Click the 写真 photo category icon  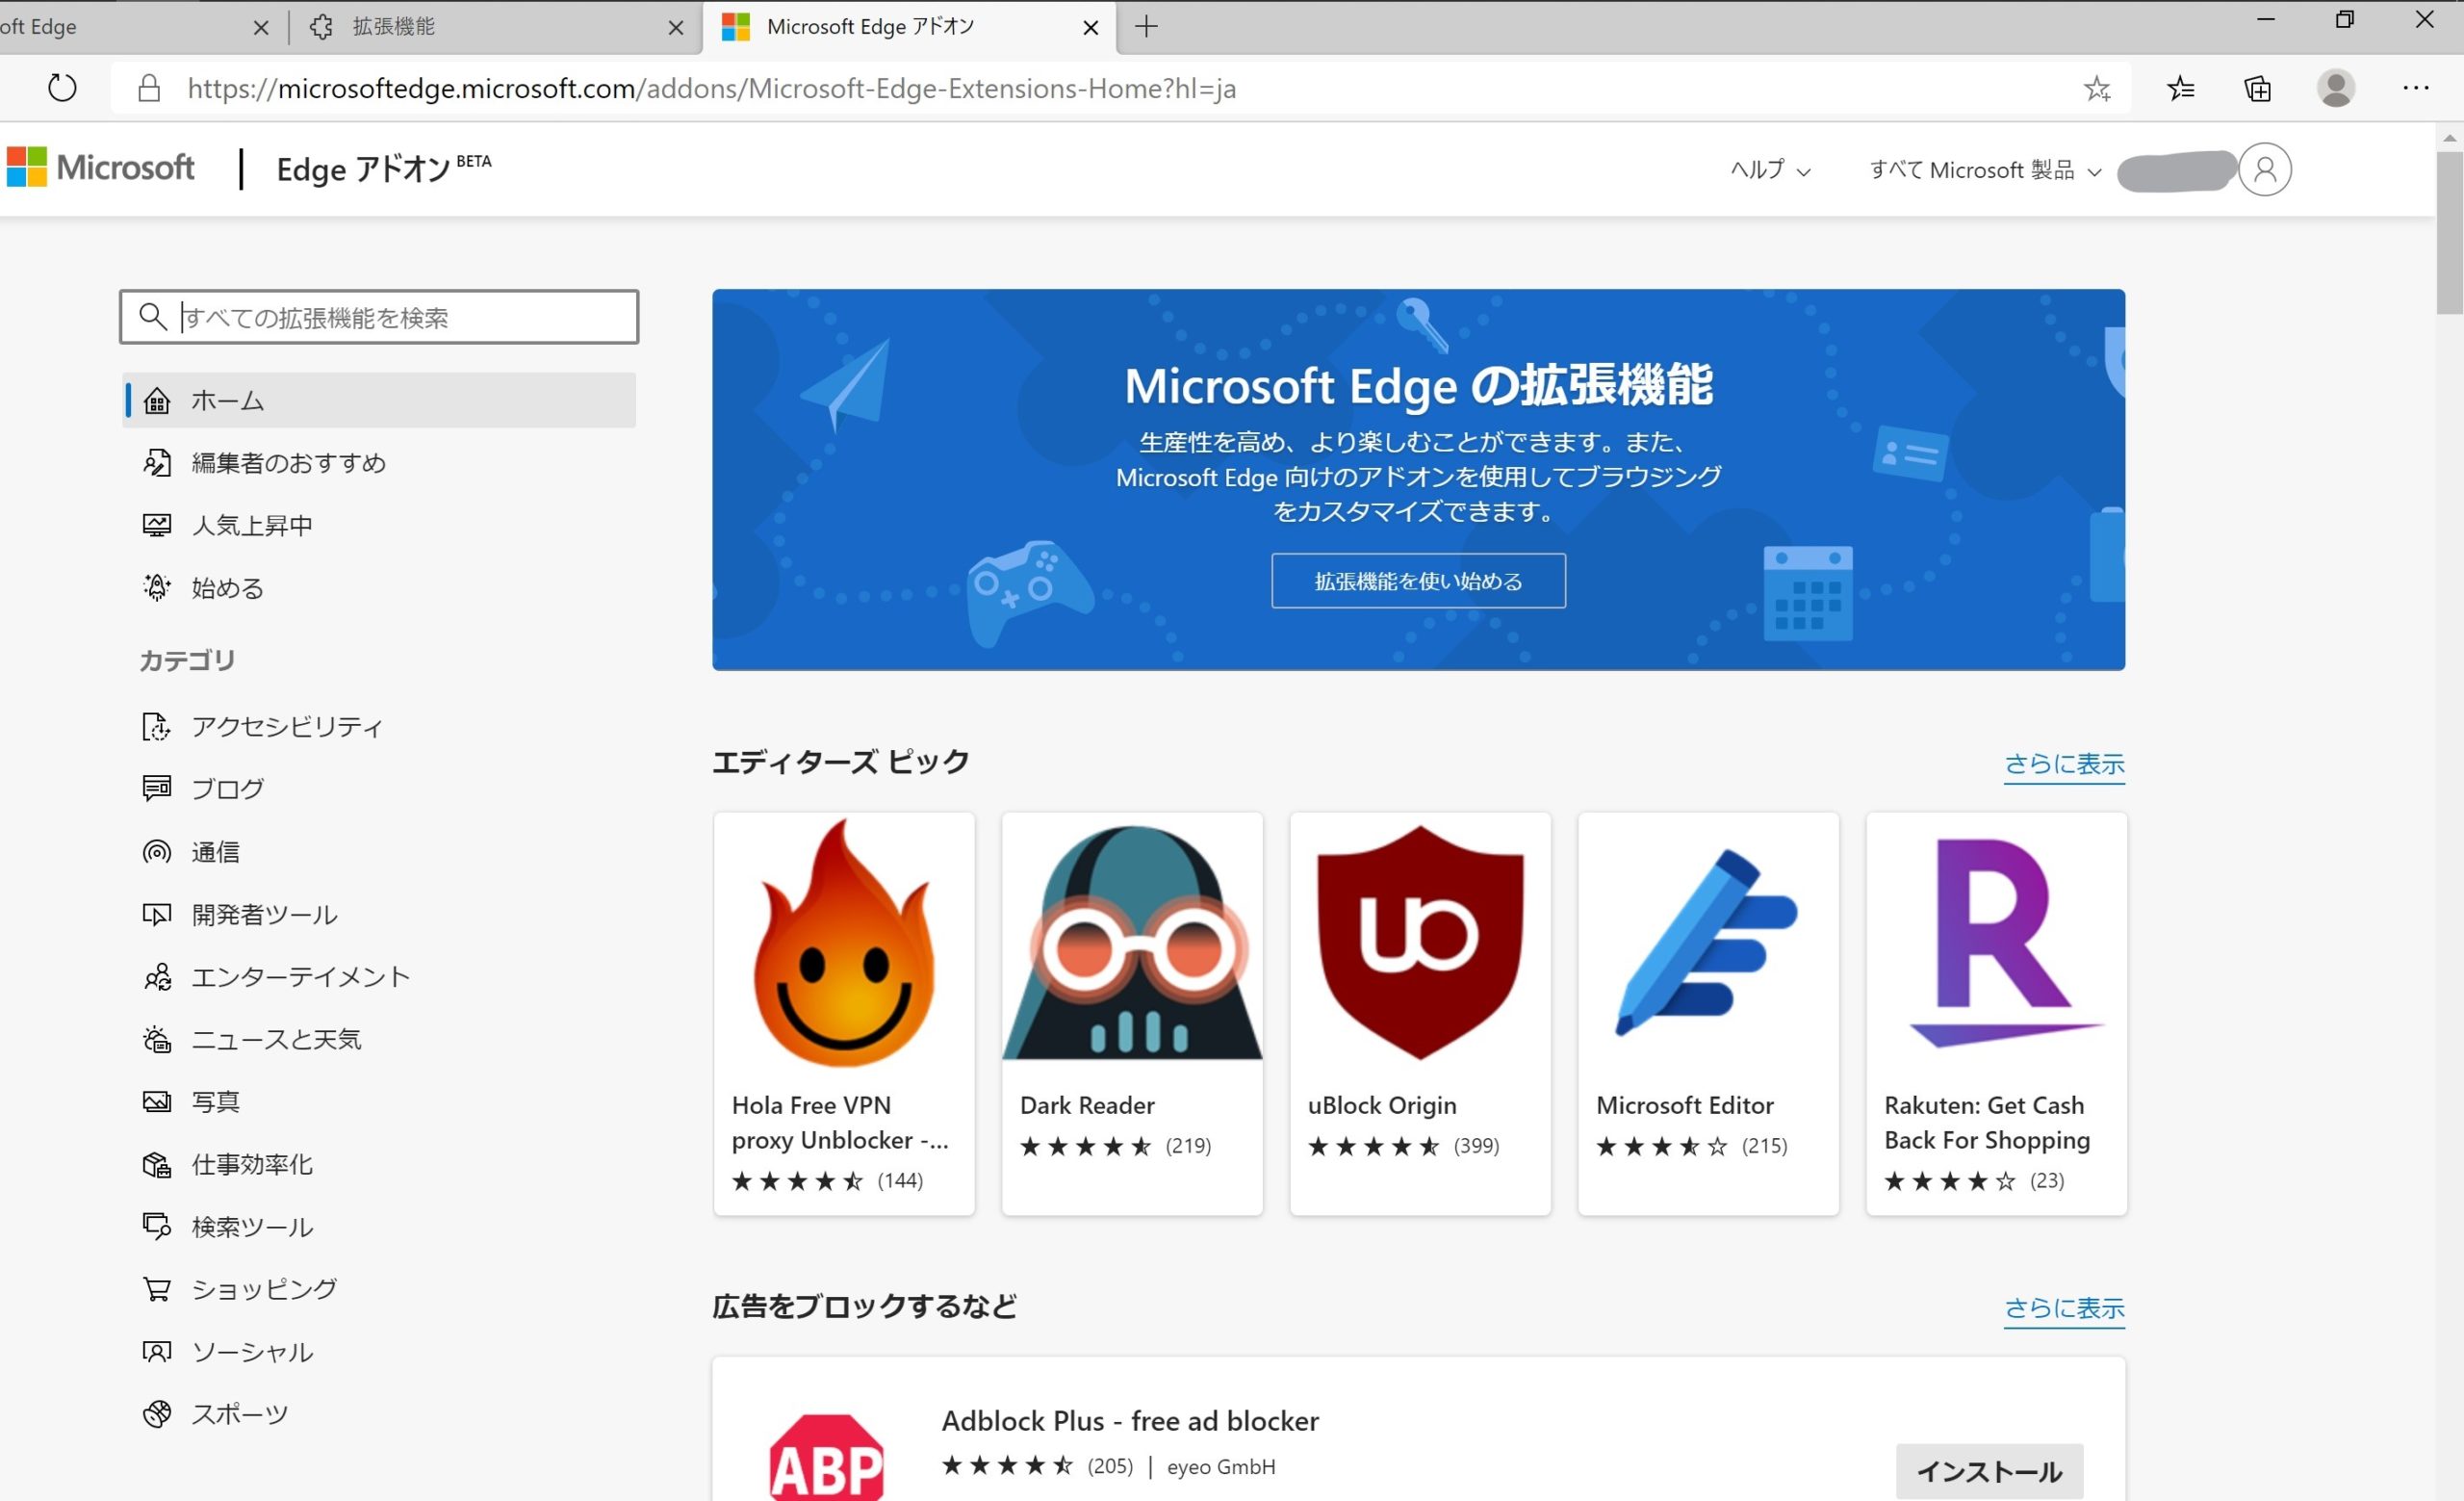[157, 1101]
